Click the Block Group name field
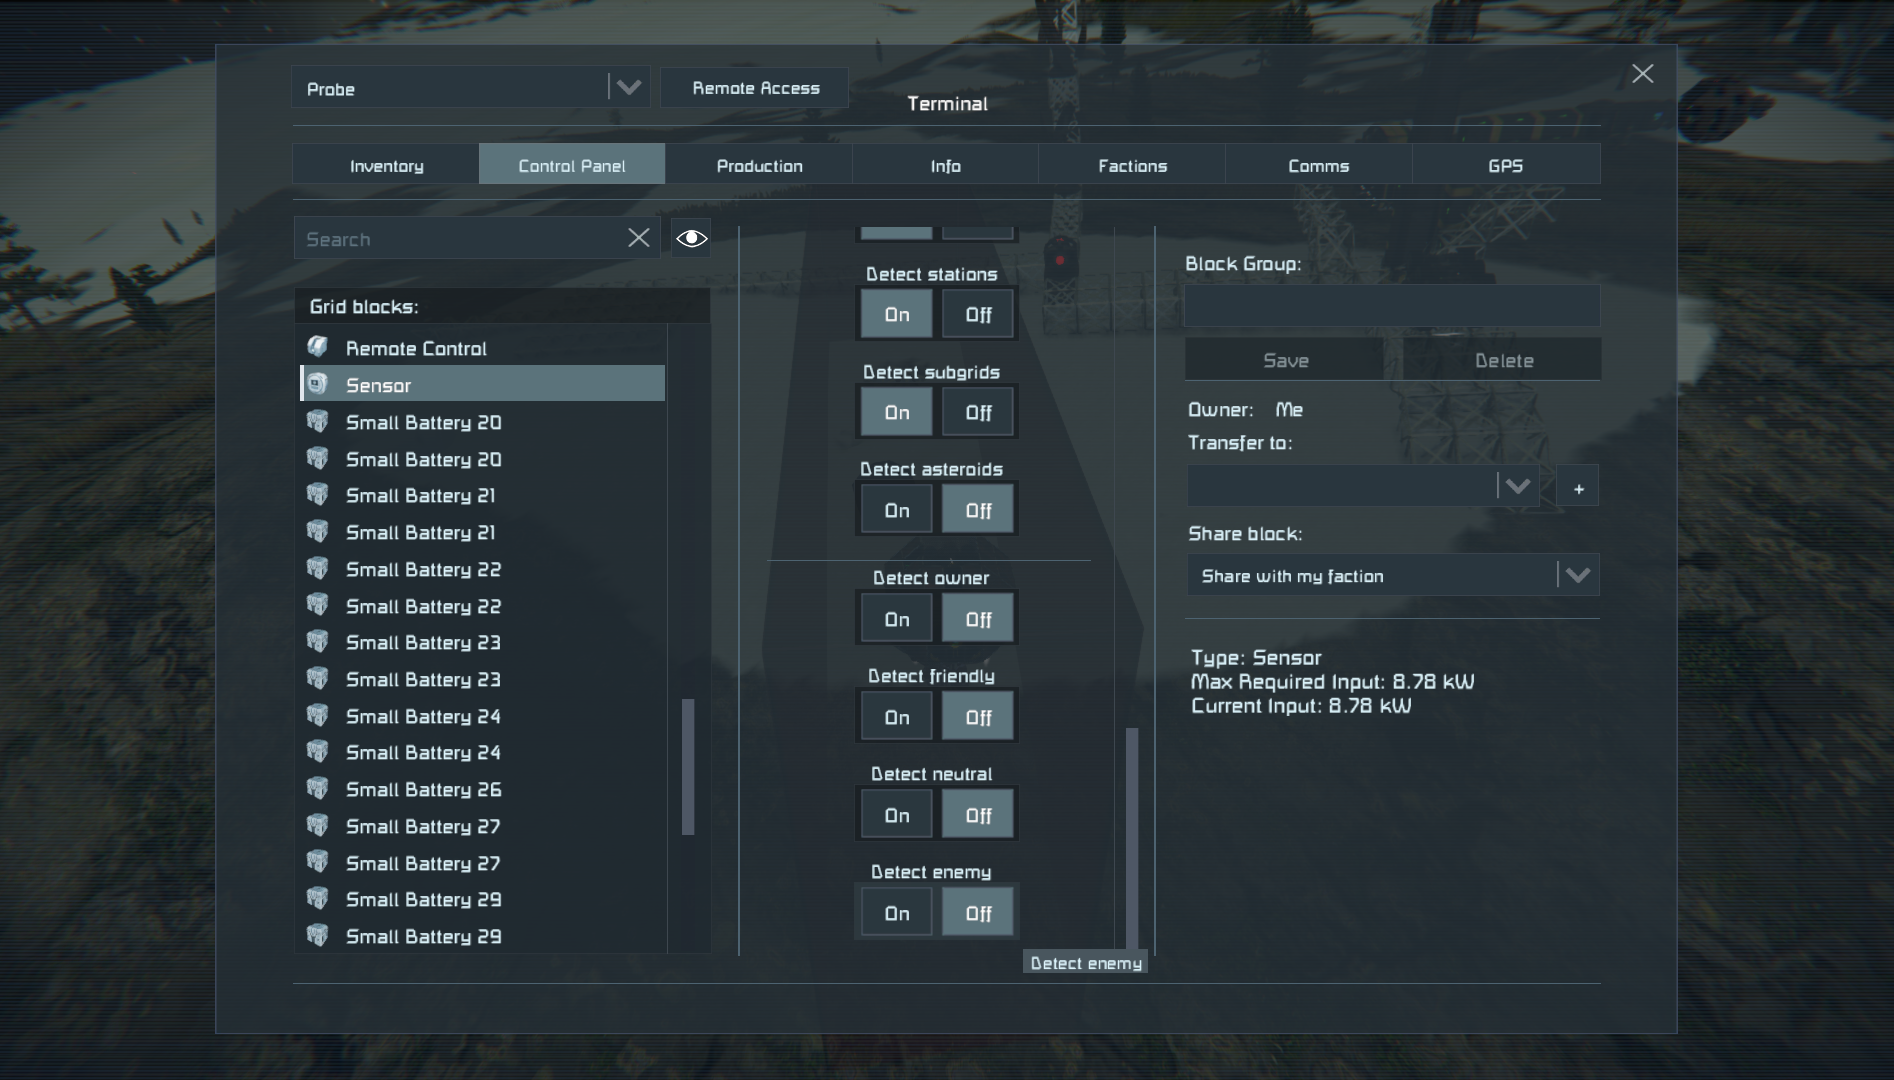The width and height of the screenshot is (1894, 1080). (1391, 306)
